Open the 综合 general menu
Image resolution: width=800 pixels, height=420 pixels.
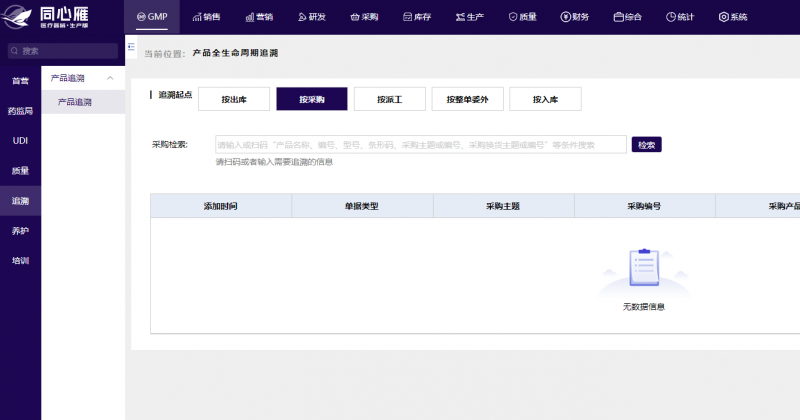coord(628,17)
